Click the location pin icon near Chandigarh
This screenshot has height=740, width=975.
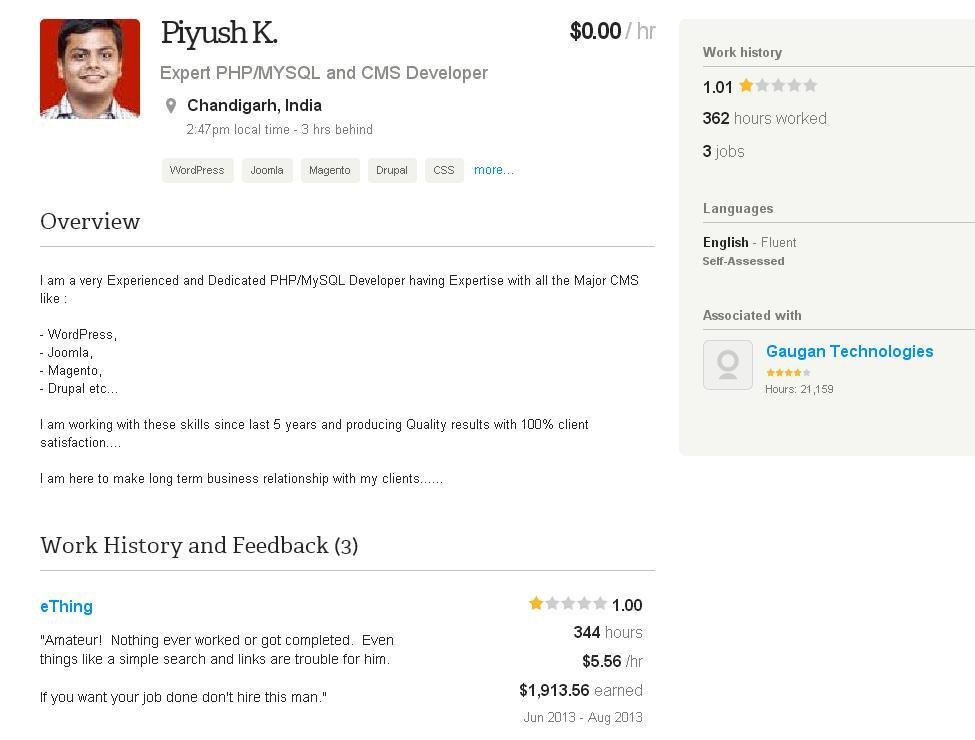[x=171, y=106]
